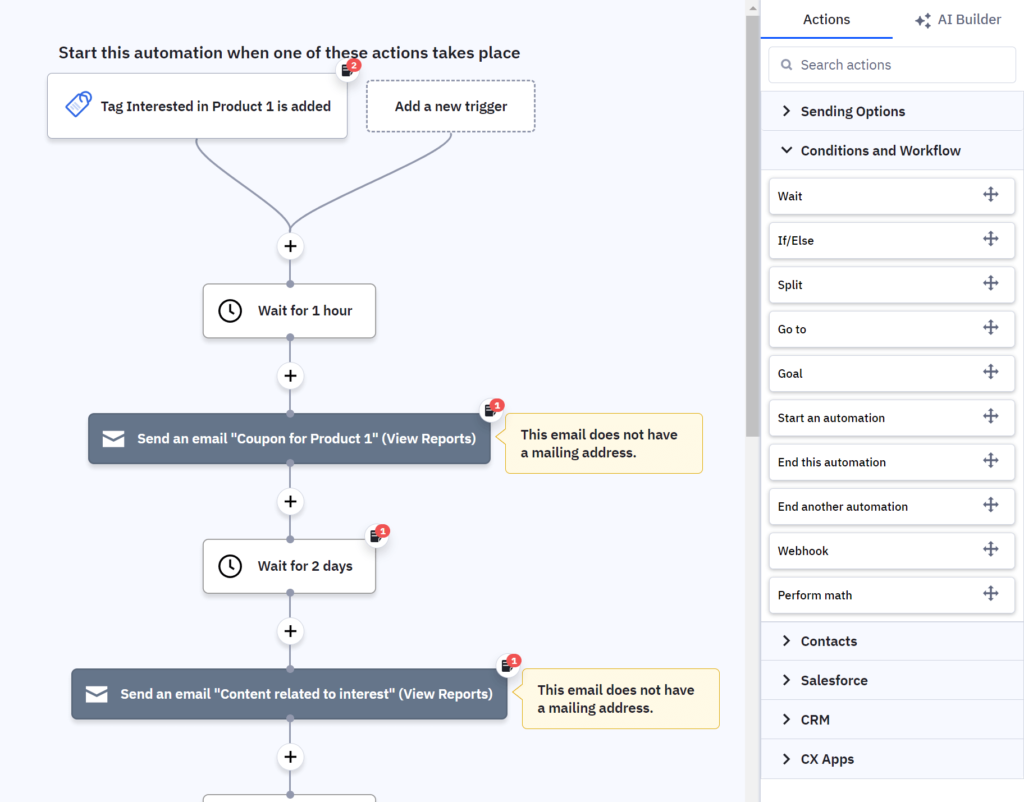
Task: Click the drag handle icon for Perform math
Action: coord(990,593)
